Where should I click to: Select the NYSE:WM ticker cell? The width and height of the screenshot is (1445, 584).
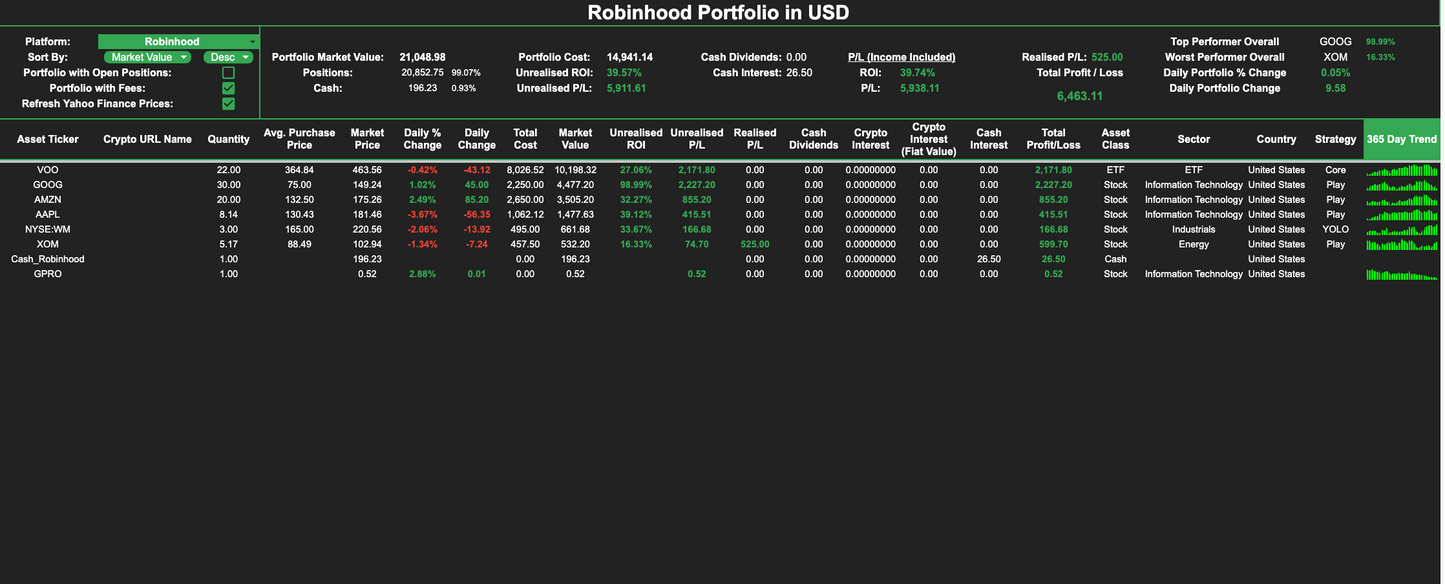click(48, 229)
